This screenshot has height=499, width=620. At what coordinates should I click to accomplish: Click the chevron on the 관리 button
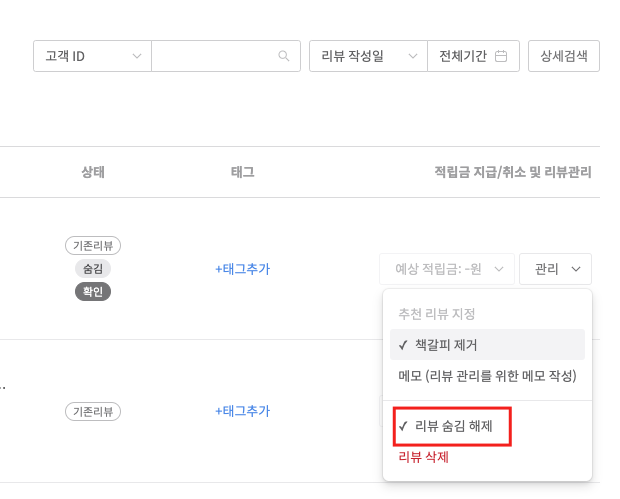coord(576,269)
